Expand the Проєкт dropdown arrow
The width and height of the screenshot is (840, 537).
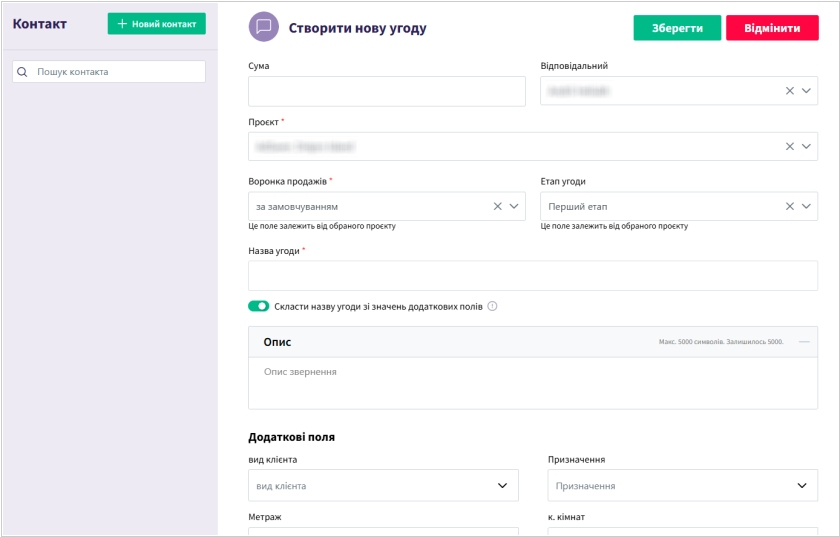pyautogui.click(x=806, y=146)
